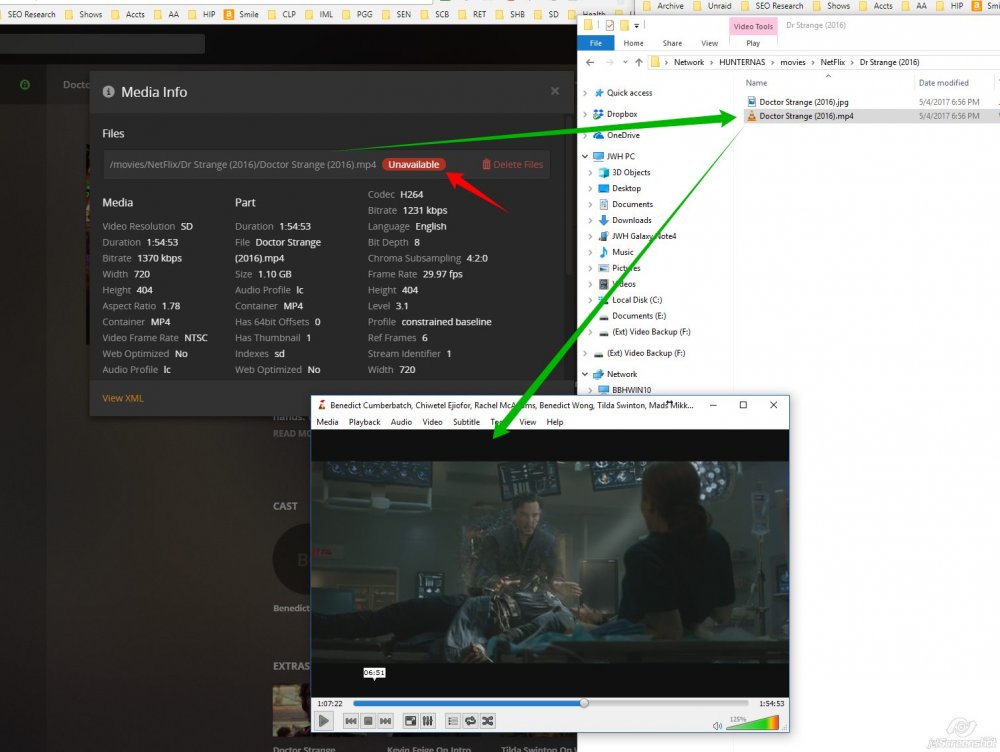Select the Media Info file path text
This screenshot has width=1000, height=752.
[242, 164]
